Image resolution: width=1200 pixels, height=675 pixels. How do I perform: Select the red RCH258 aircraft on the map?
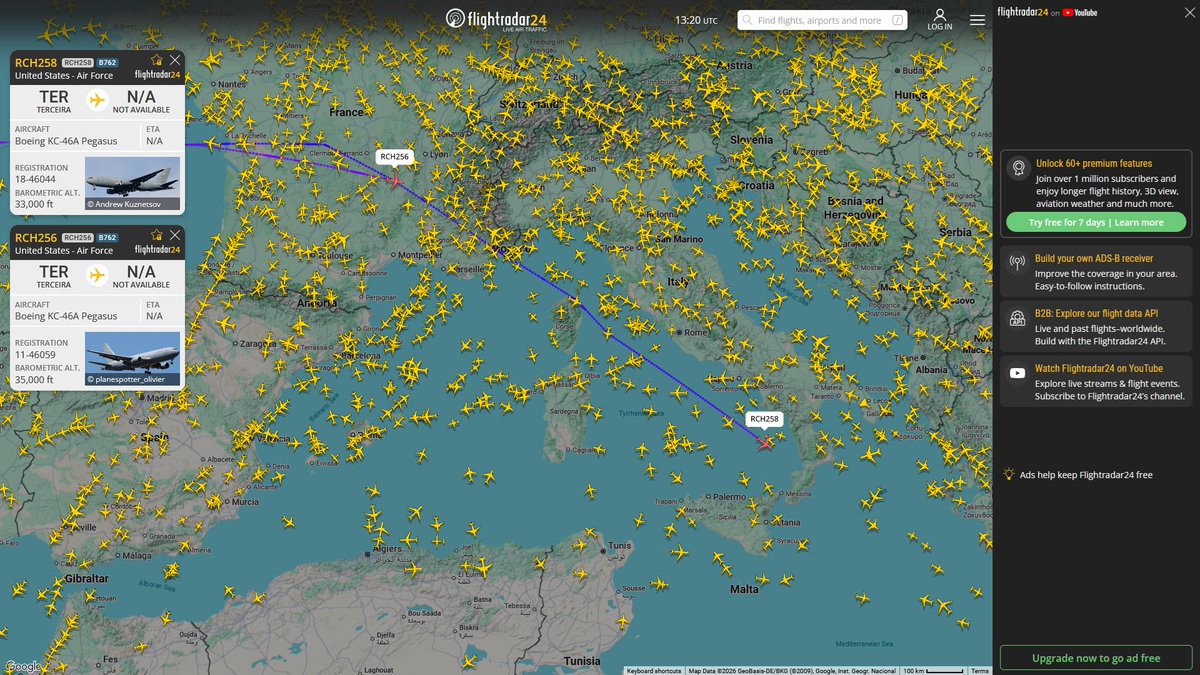[766, 442]
